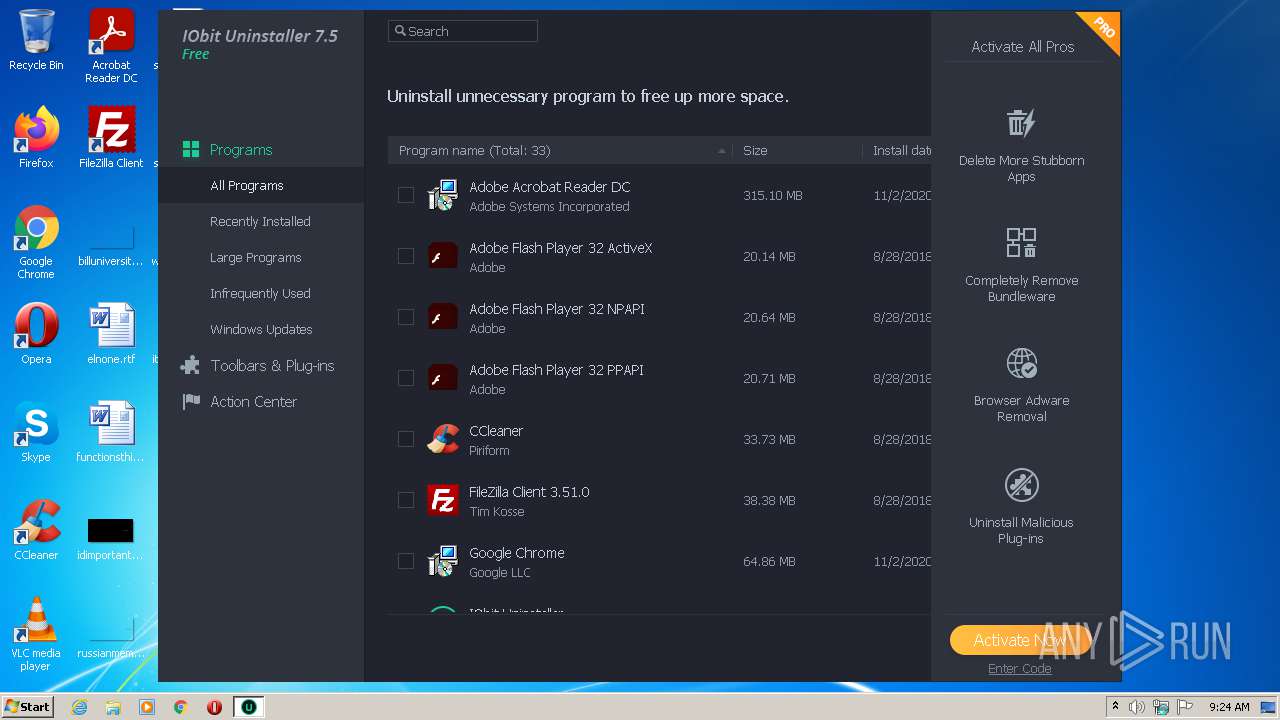Open the Opera desktop shortcut
Image resolution: width=1280 pixels, height=720 pixels.
[36, 334]
